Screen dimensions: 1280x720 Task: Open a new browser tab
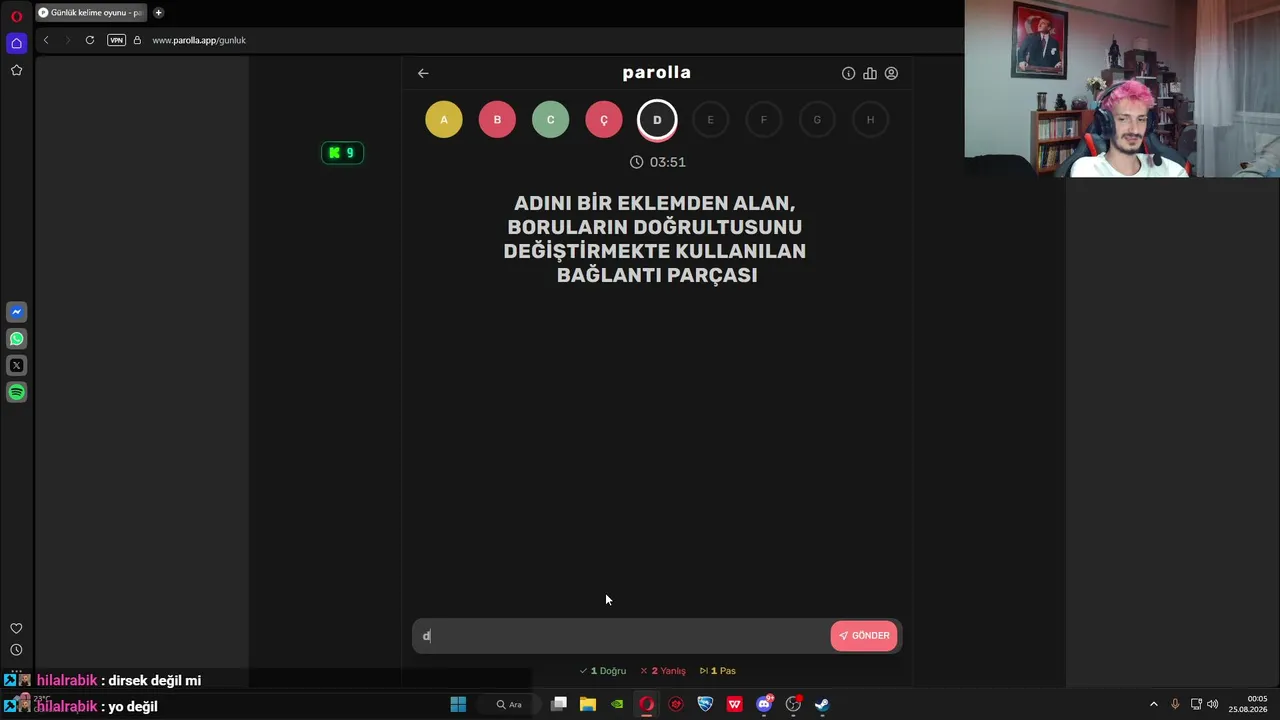158,13
